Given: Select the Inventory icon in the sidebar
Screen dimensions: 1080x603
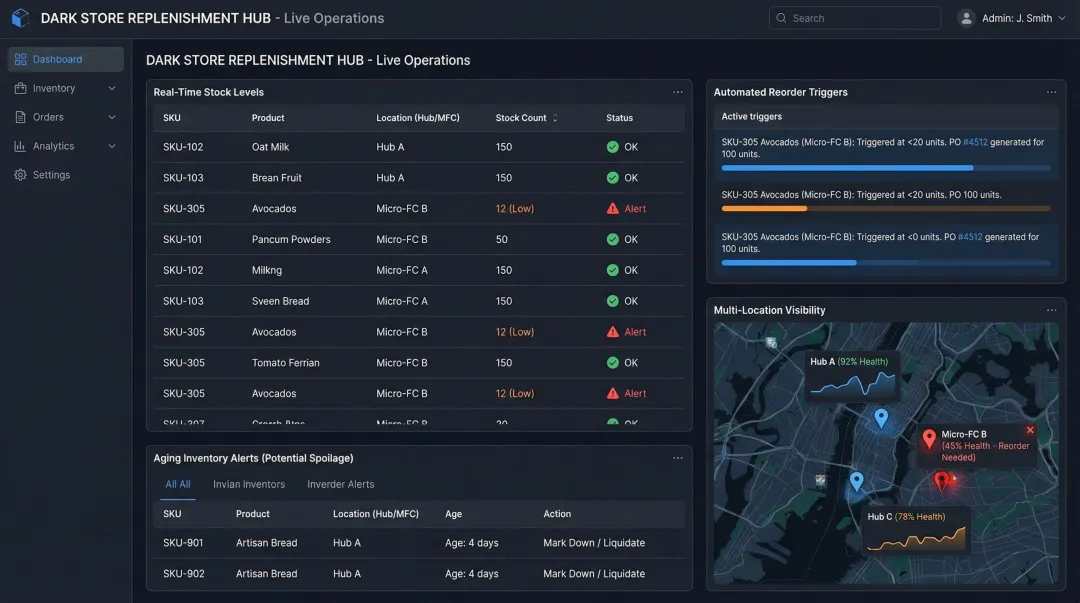Looking at the screenshot, I should click(20, 87).
